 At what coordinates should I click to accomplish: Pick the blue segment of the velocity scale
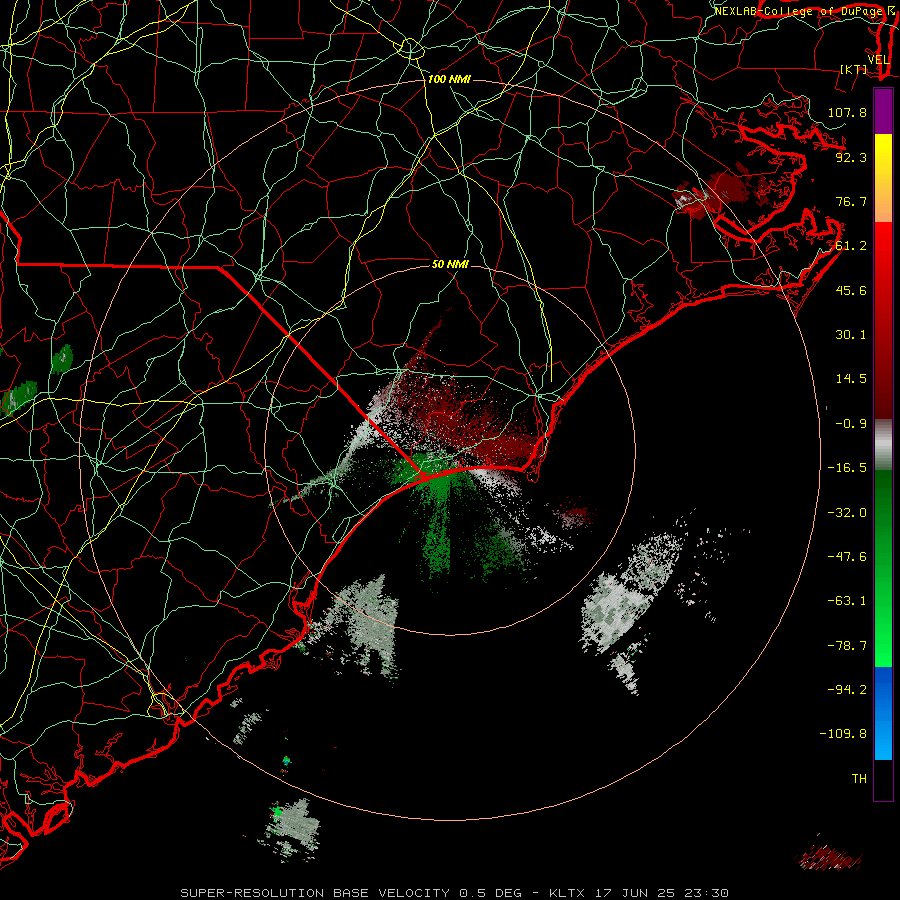tap(883, 713)
